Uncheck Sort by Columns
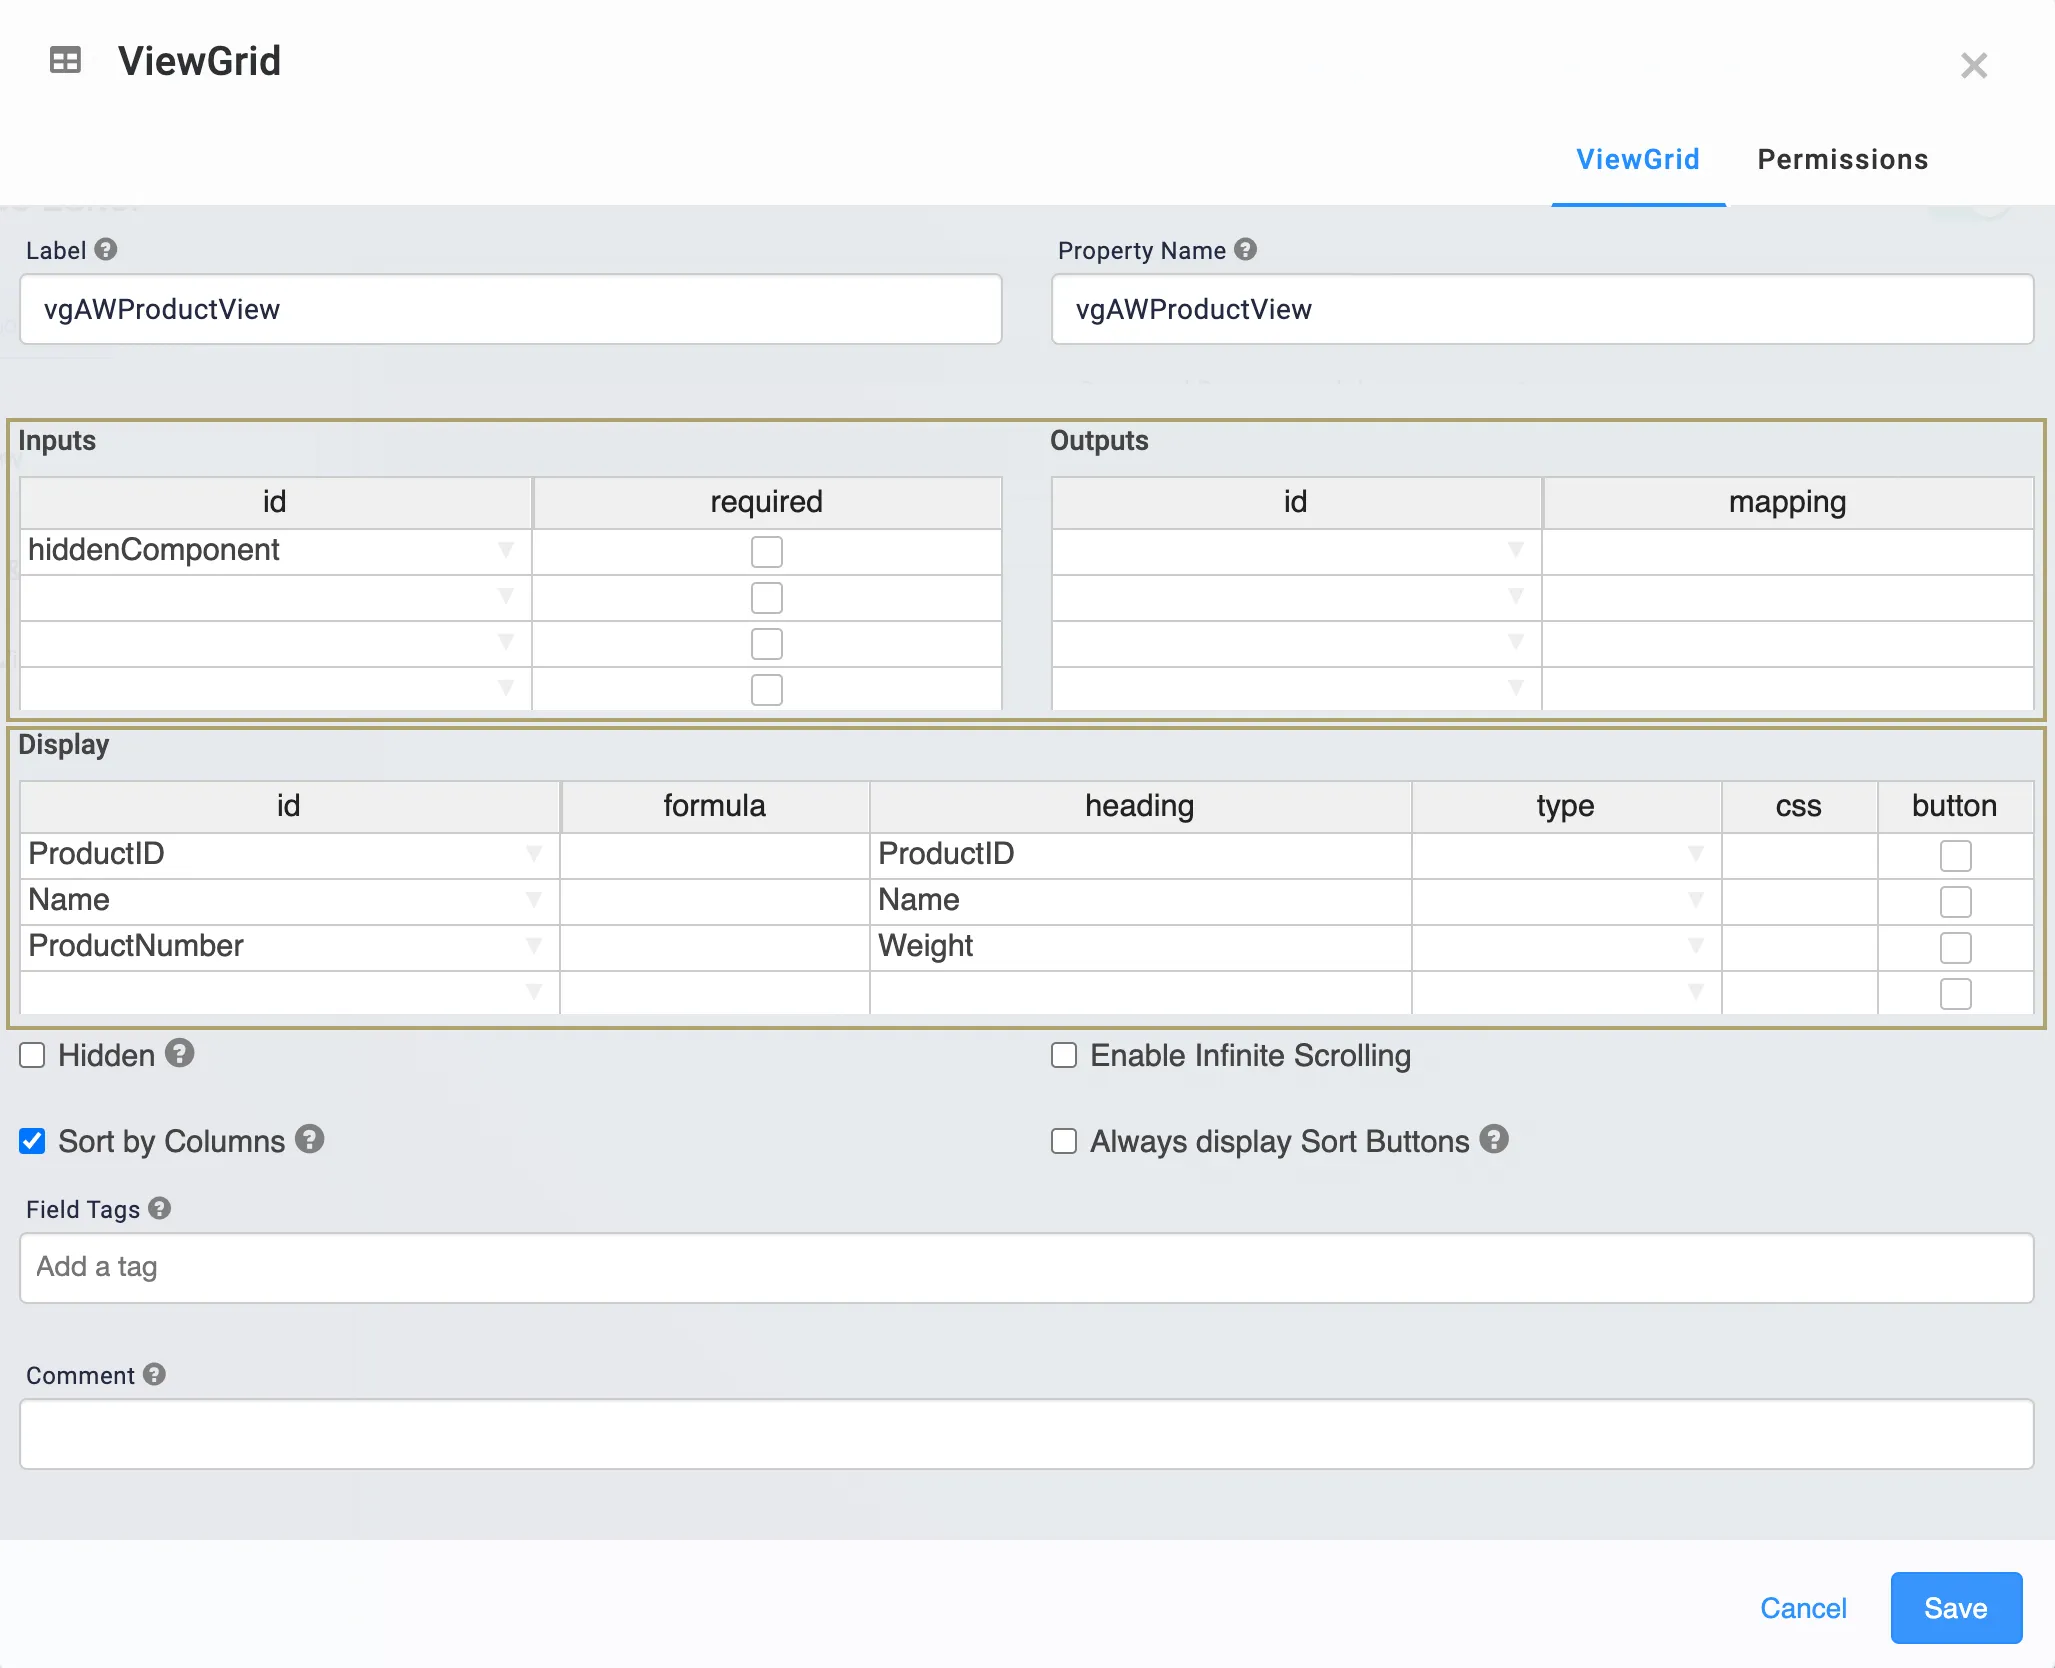The image size is (2055, 1668). pos(33,1141)
